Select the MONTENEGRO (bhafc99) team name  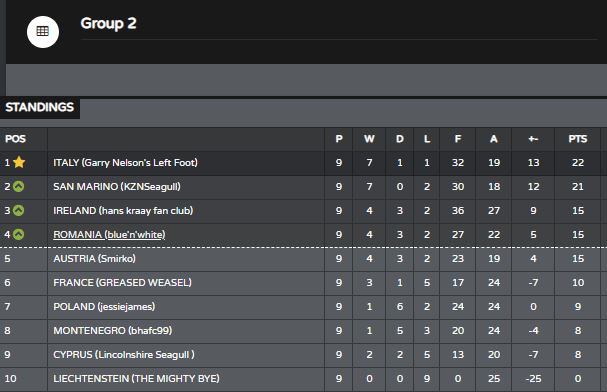coord(113,330)
